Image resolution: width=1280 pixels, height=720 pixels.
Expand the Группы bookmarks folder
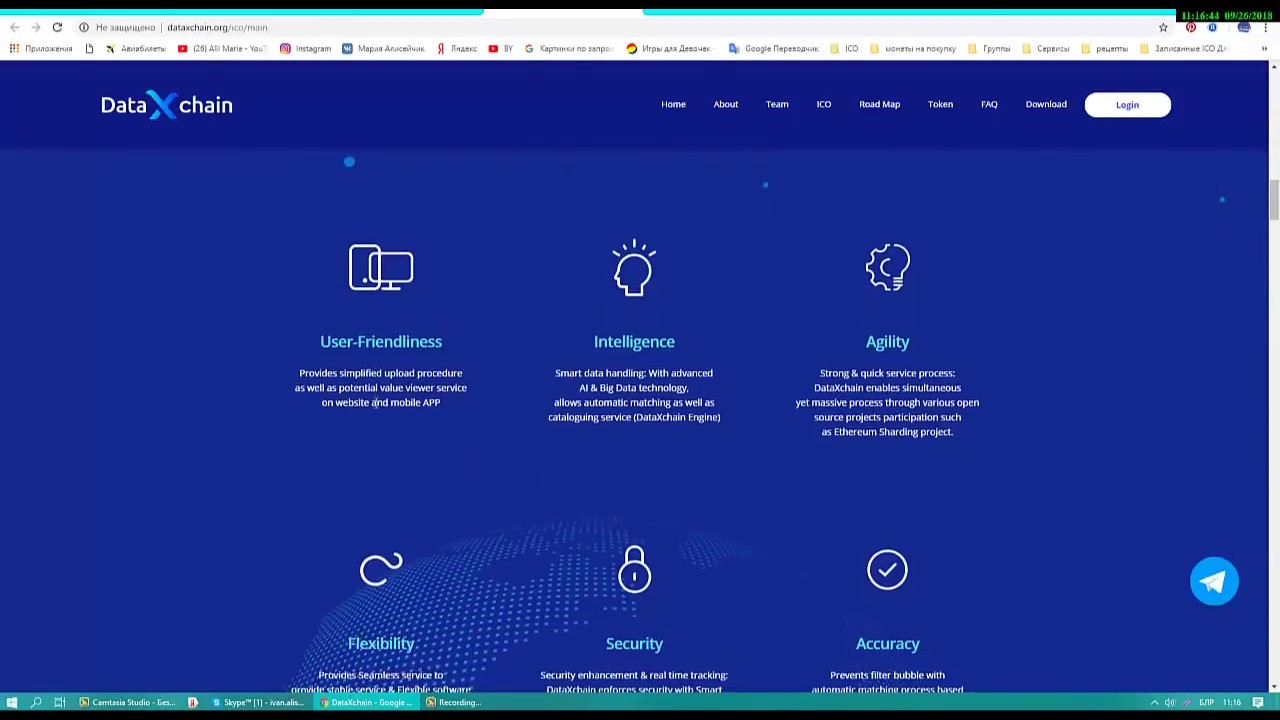pos(989,48)
